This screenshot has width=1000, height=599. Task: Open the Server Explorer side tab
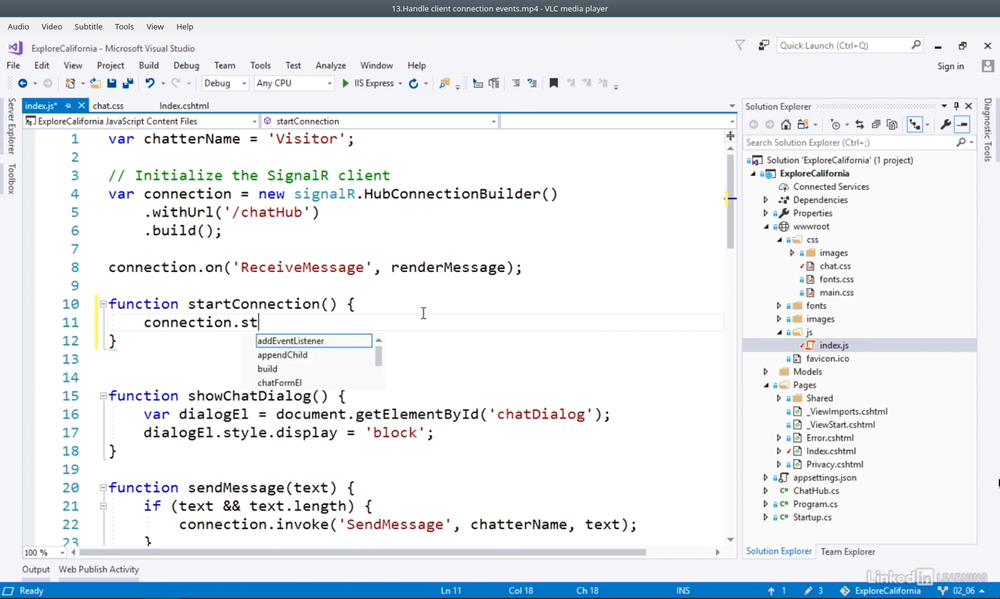[11, 126]
